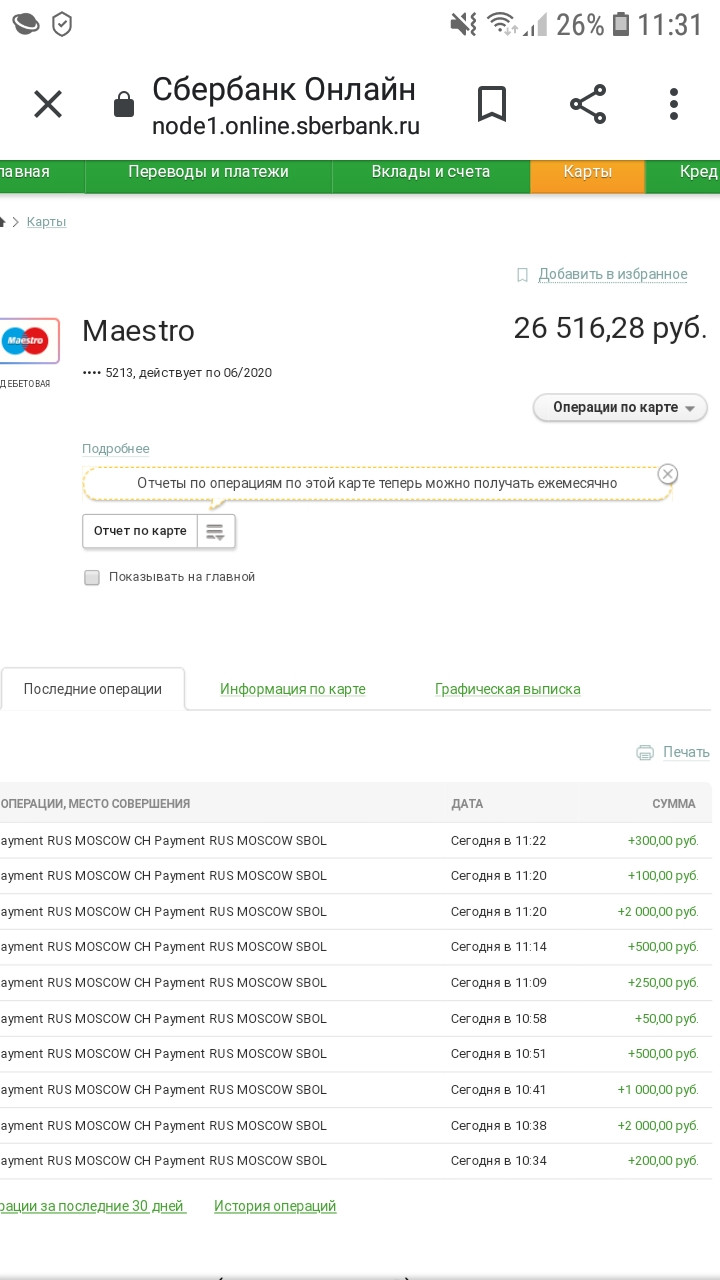Select the +50,00 руб. operation amount
The image size is (720, 1280).
(x=667, y=1019)
